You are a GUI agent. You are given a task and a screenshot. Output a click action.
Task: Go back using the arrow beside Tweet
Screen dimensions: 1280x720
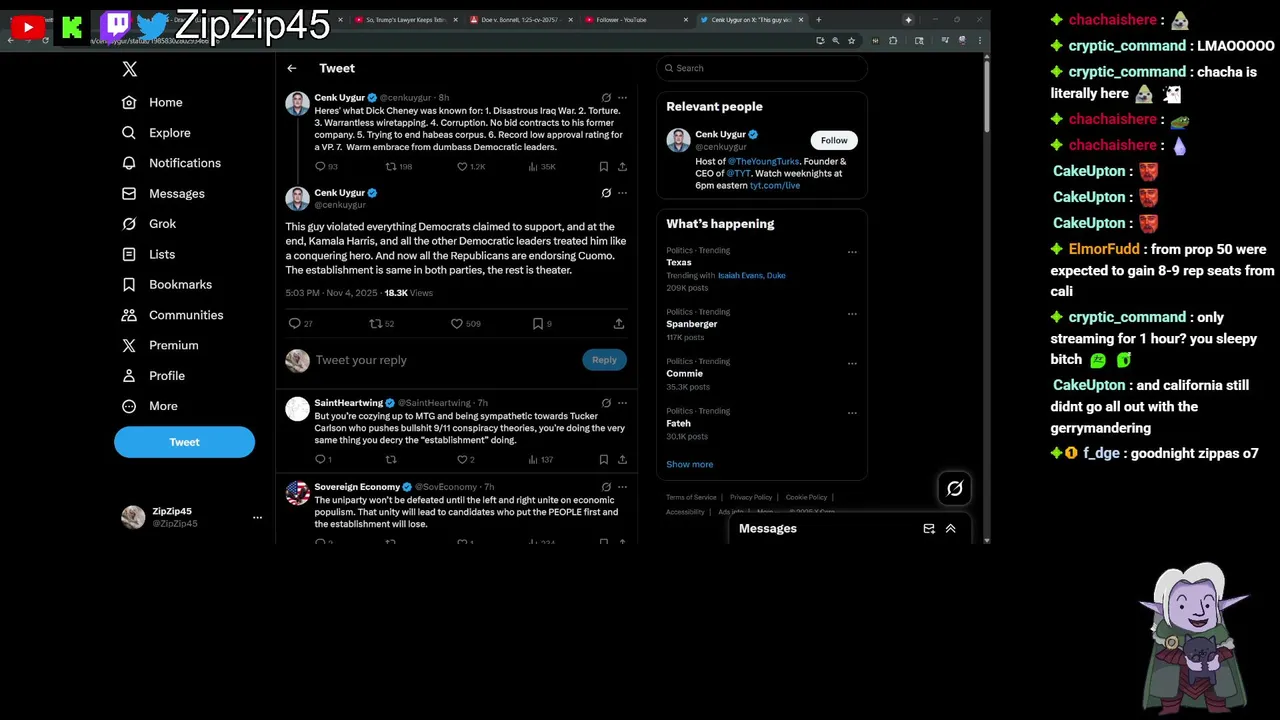(291, 68)
